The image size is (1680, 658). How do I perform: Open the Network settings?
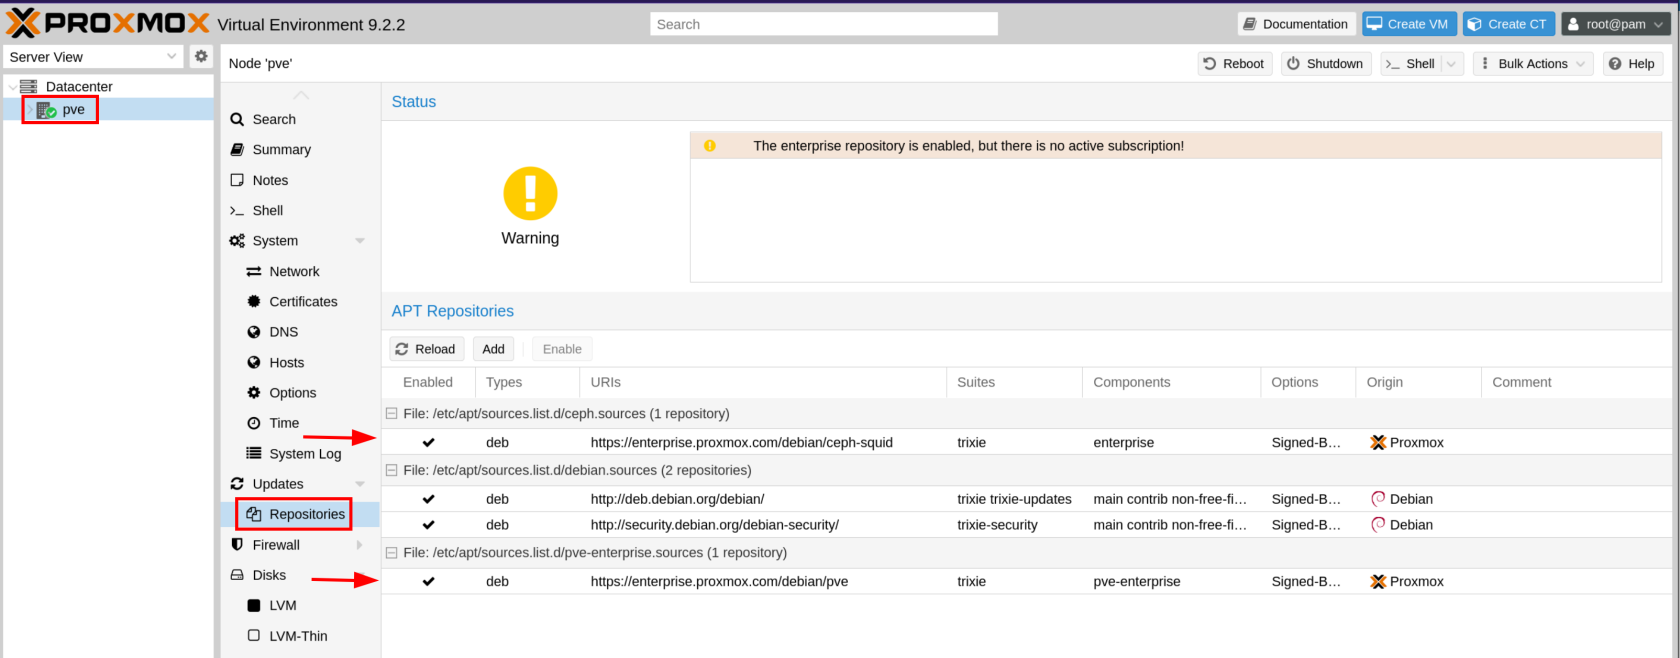[294, 271]
